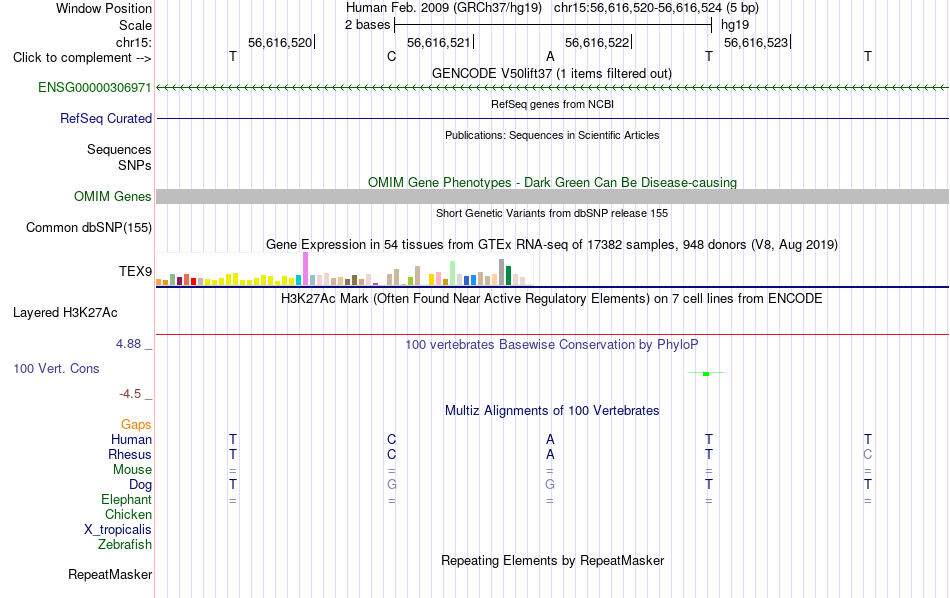Click the GTEx Gene Expression track title

552,244
